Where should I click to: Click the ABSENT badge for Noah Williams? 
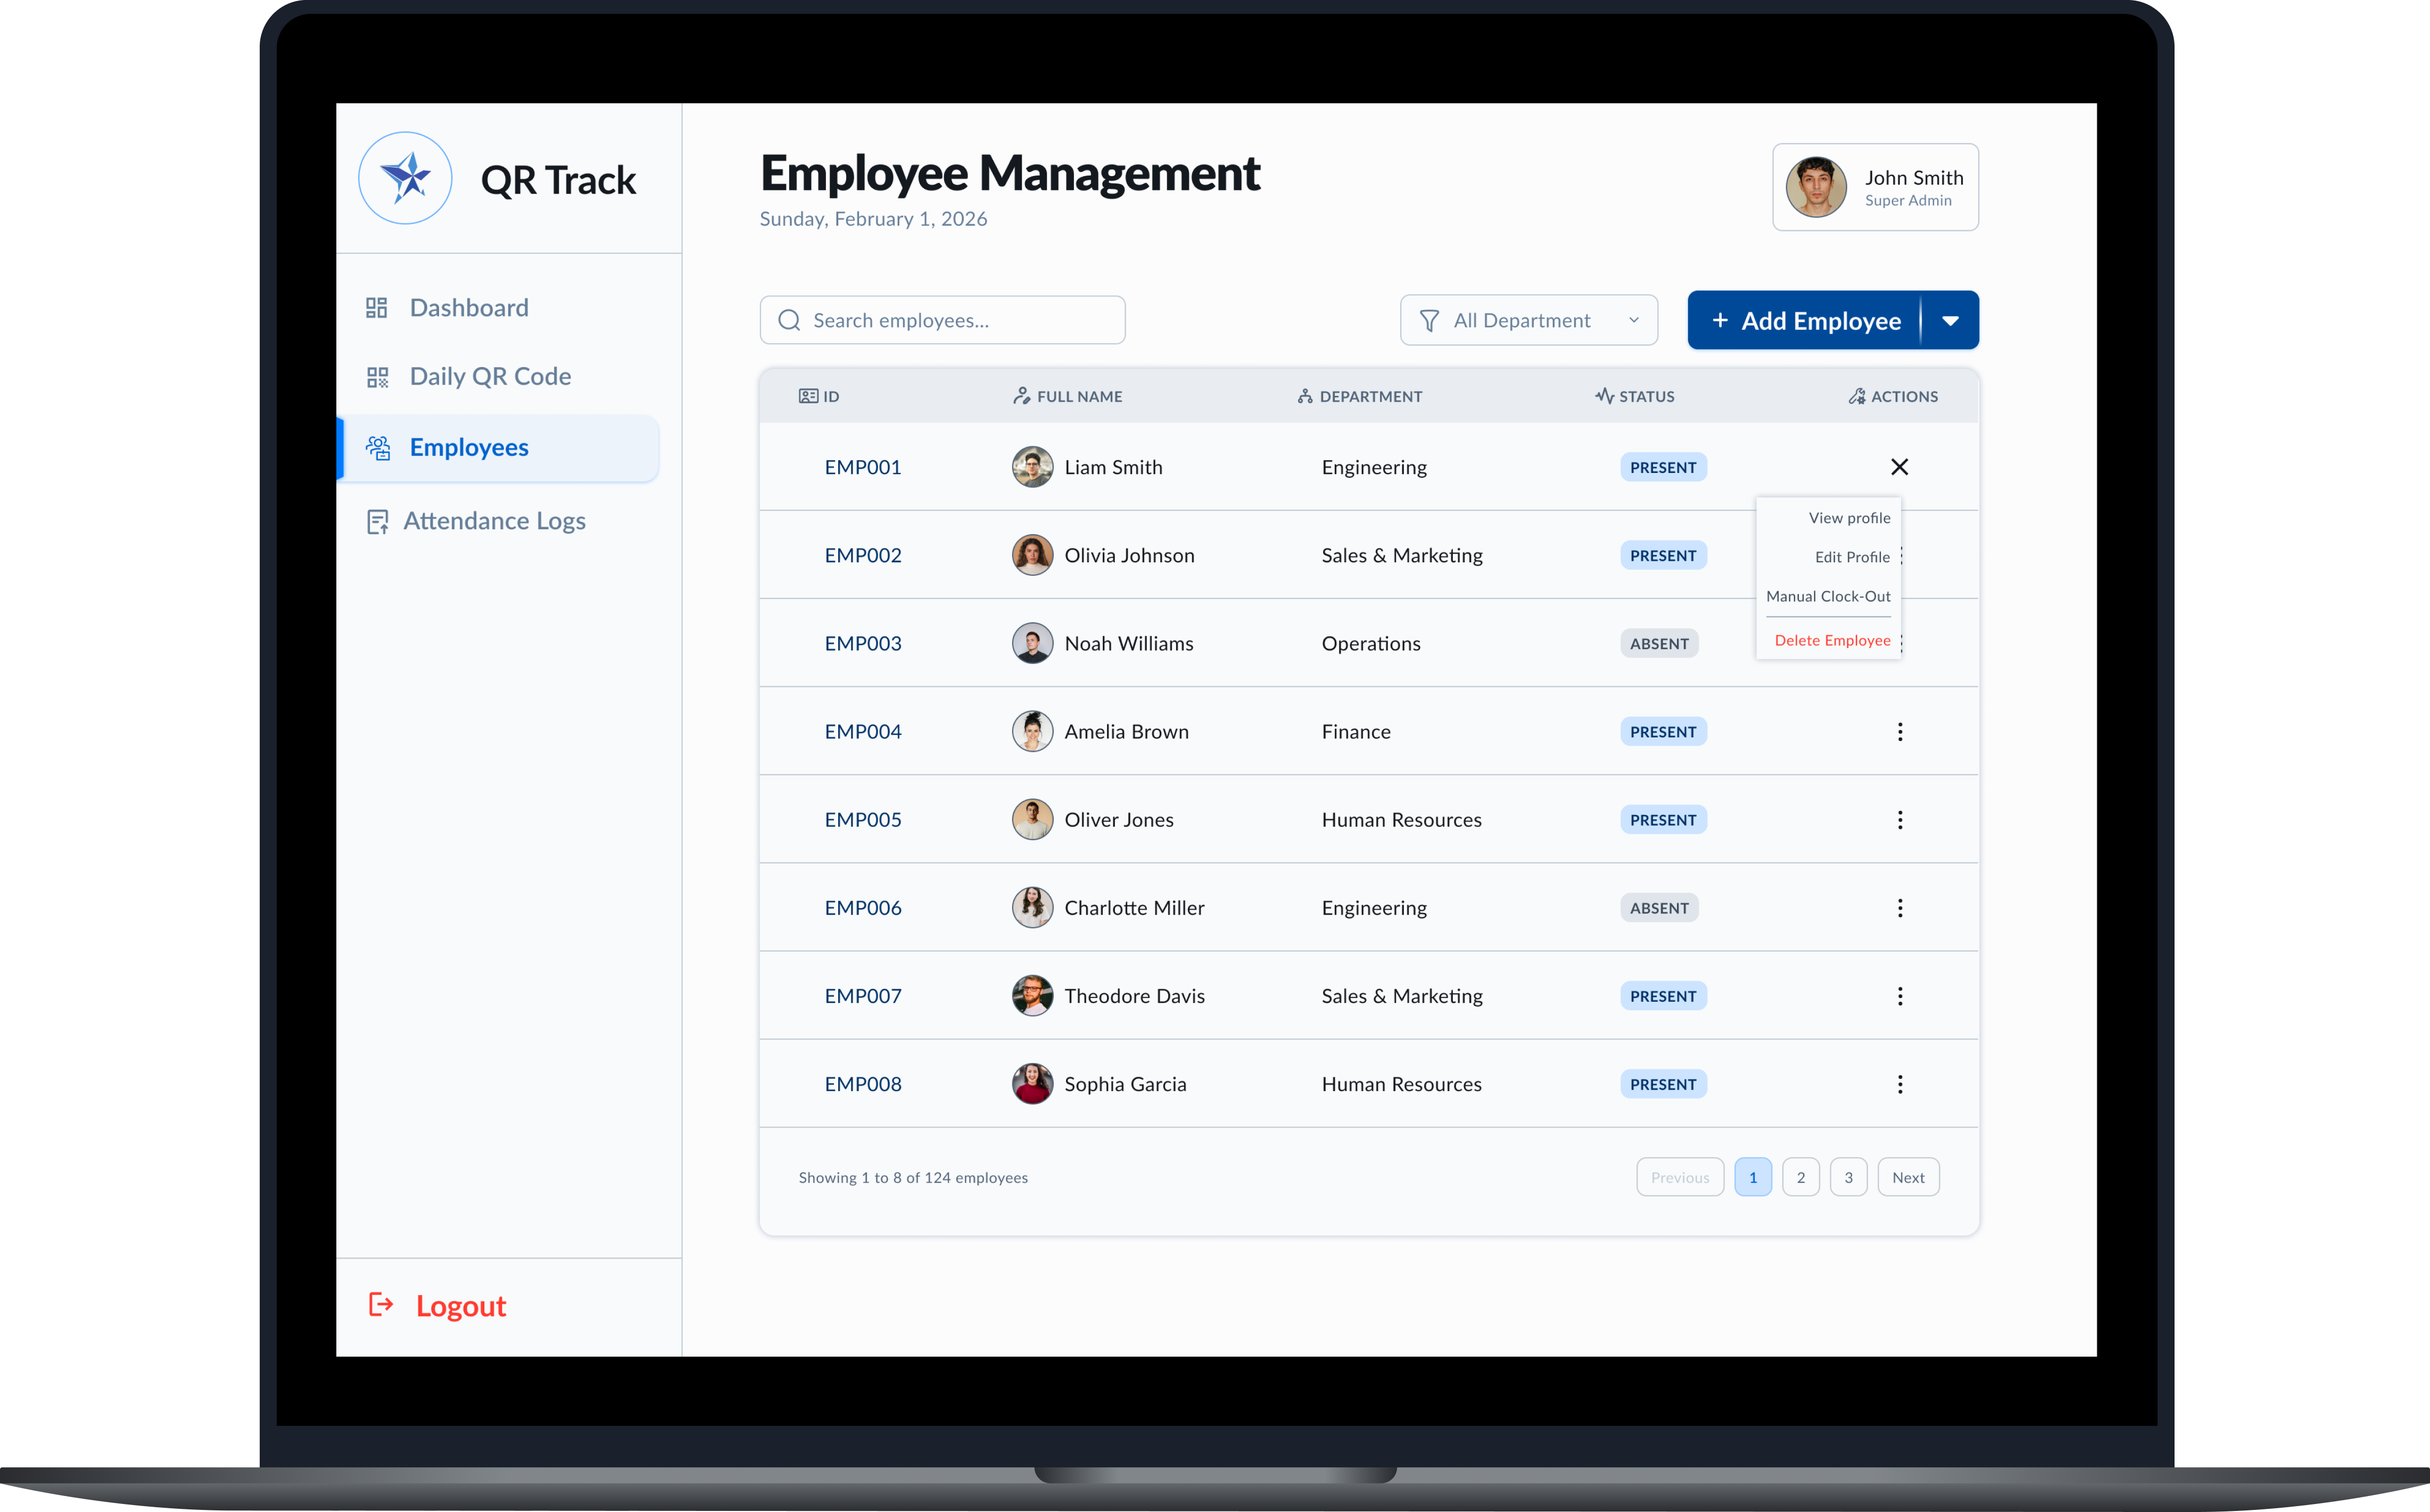coord(1659,643)
